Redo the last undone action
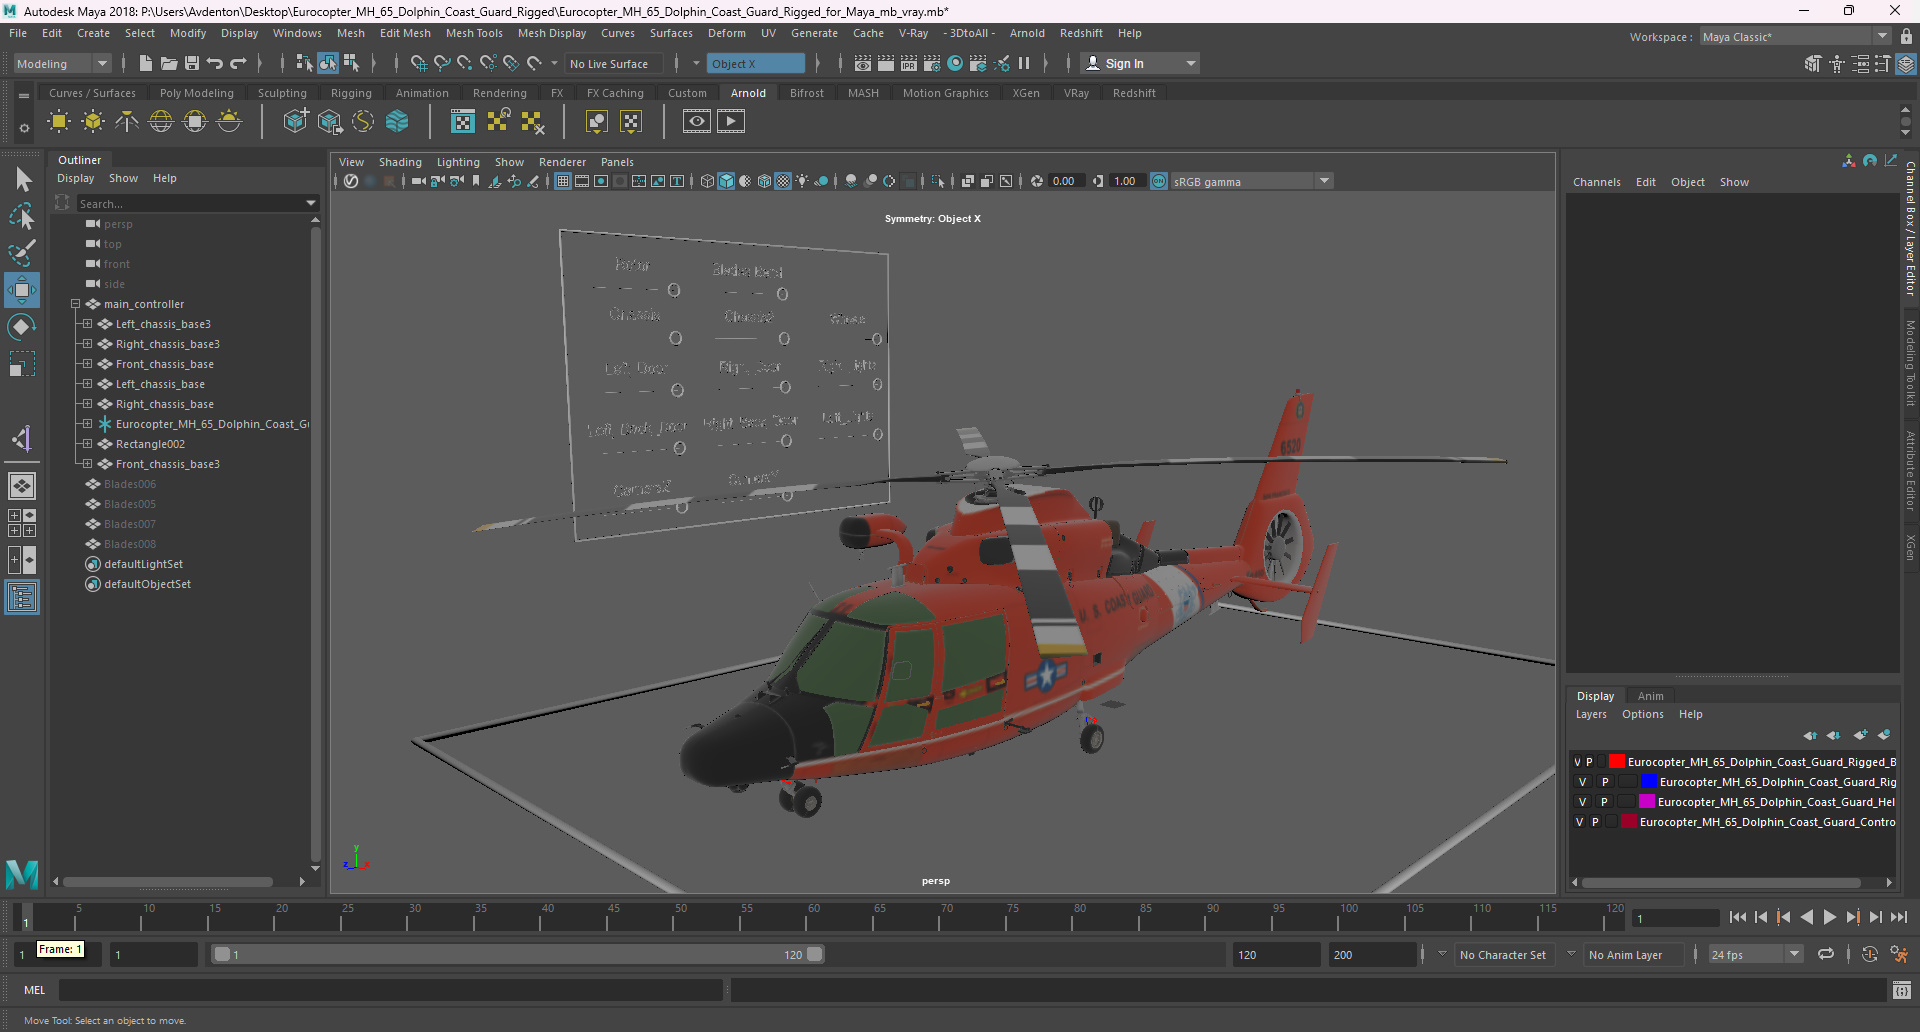Viewport: 1920px width, 1032px height. pos(238,63)
